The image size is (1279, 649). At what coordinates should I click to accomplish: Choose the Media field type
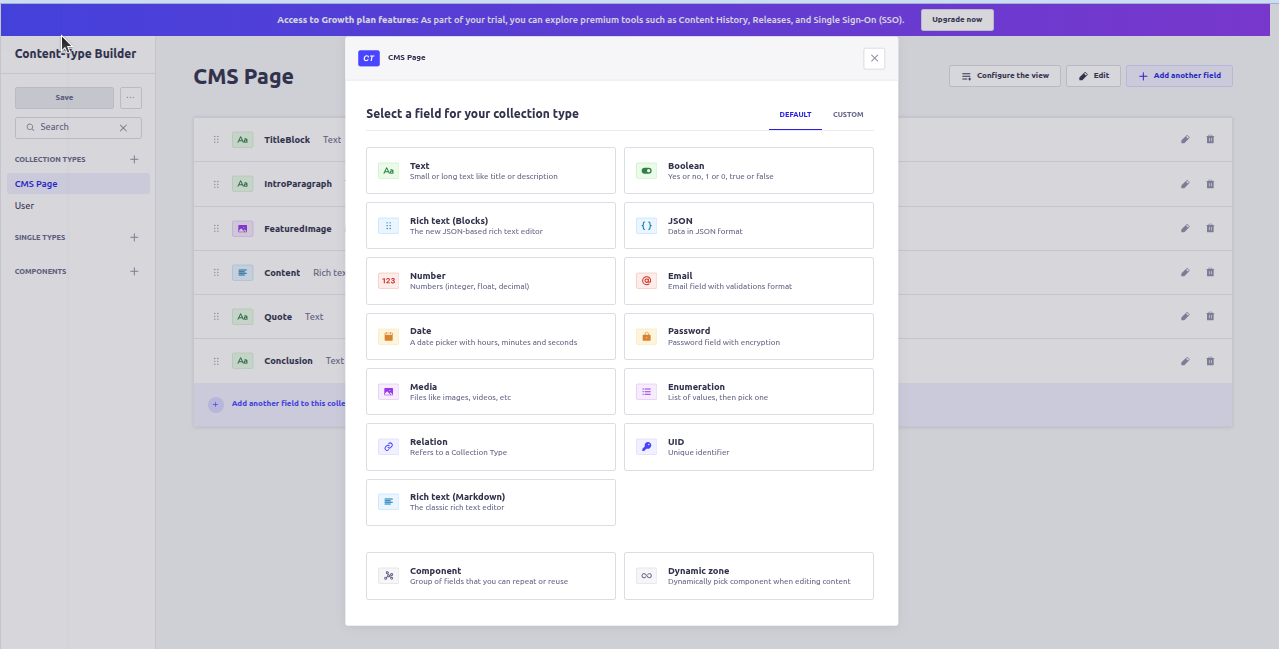[490, 392]
